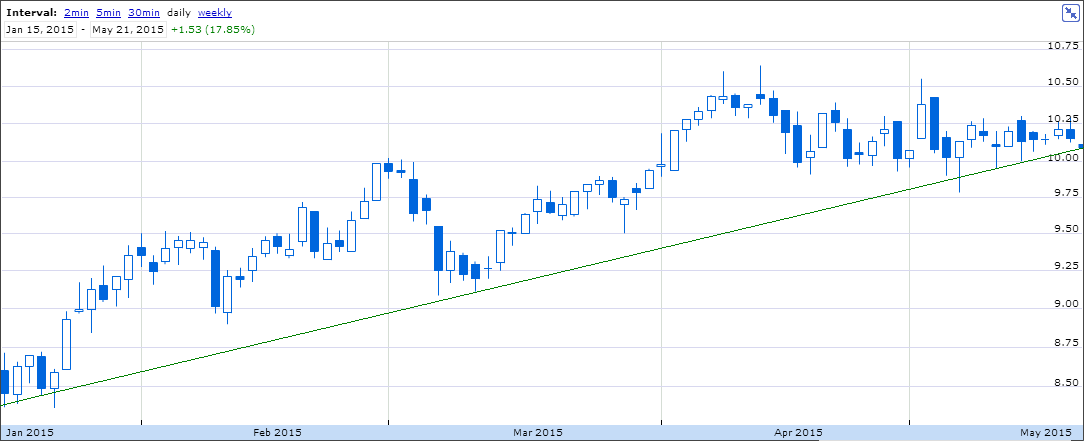This screenshot has width=1084, height=441.
Task: Switch interval to 2min
Action: tap(76, 12)
